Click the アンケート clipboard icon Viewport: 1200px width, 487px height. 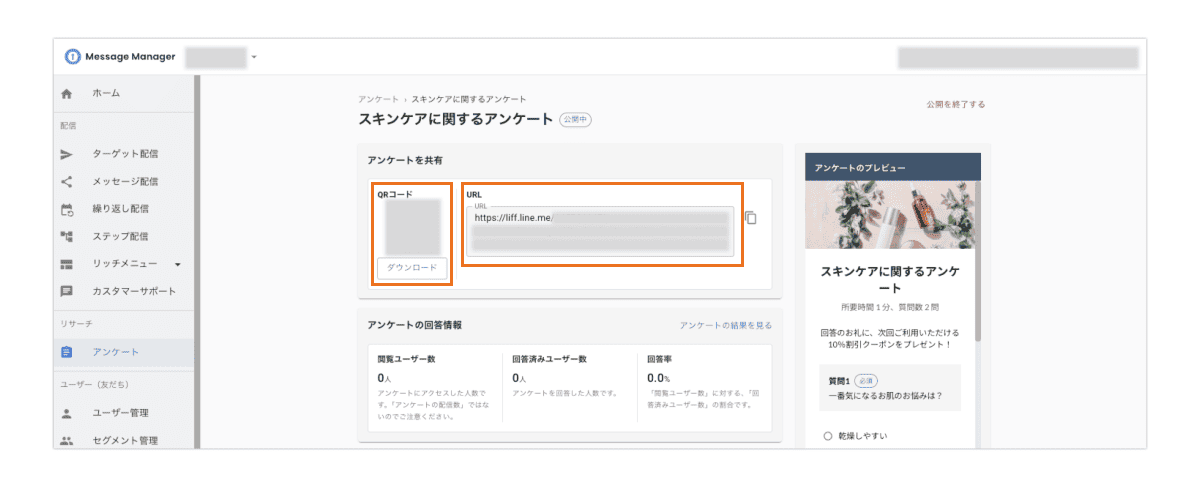coord(67,352)
